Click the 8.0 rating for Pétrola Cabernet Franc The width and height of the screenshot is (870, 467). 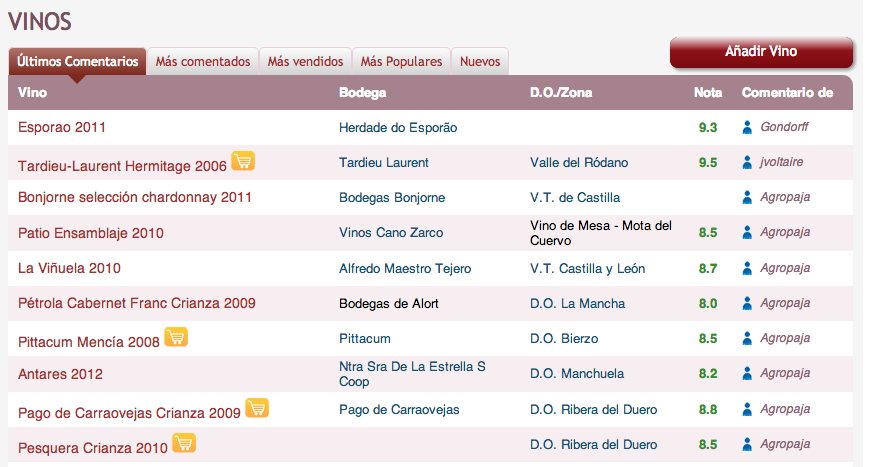(x=708, y=303)
